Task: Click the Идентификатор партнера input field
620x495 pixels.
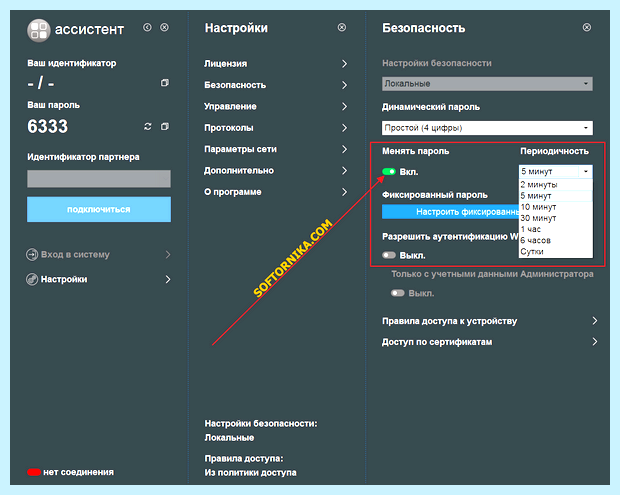Action: (x=99, y=179)
